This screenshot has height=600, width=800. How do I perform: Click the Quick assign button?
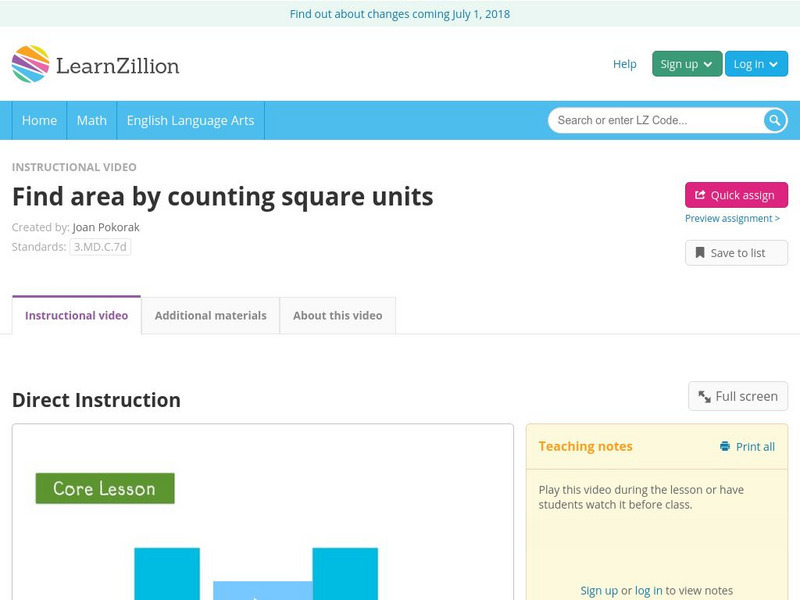[x=736, y=195]
